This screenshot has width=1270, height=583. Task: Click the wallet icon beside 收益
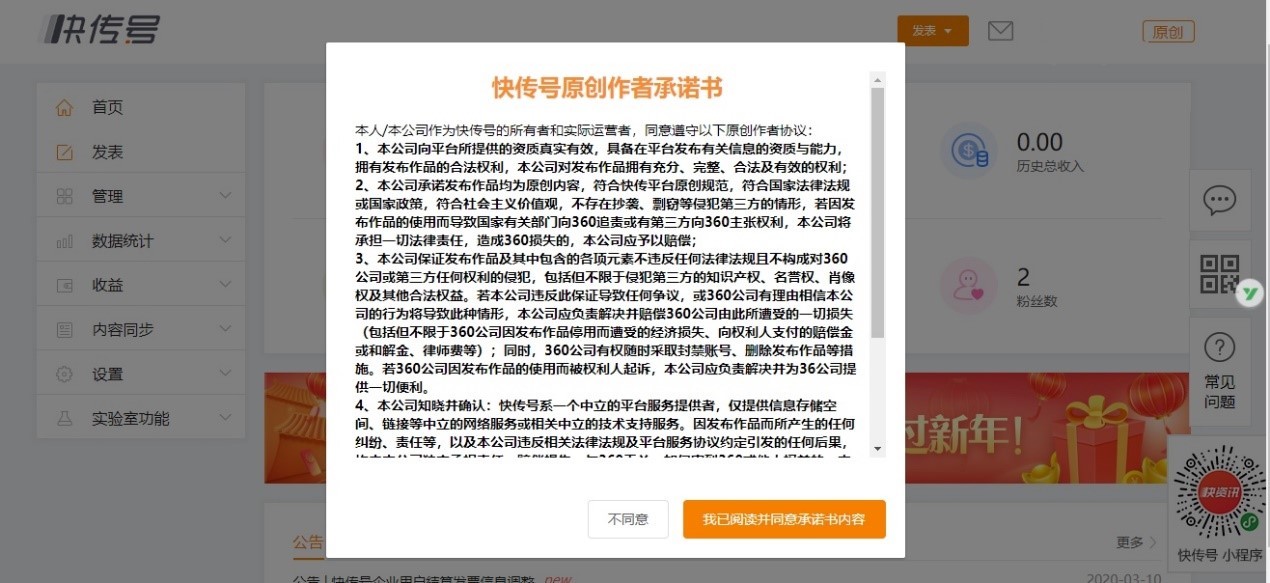click(x=65, y=285)
